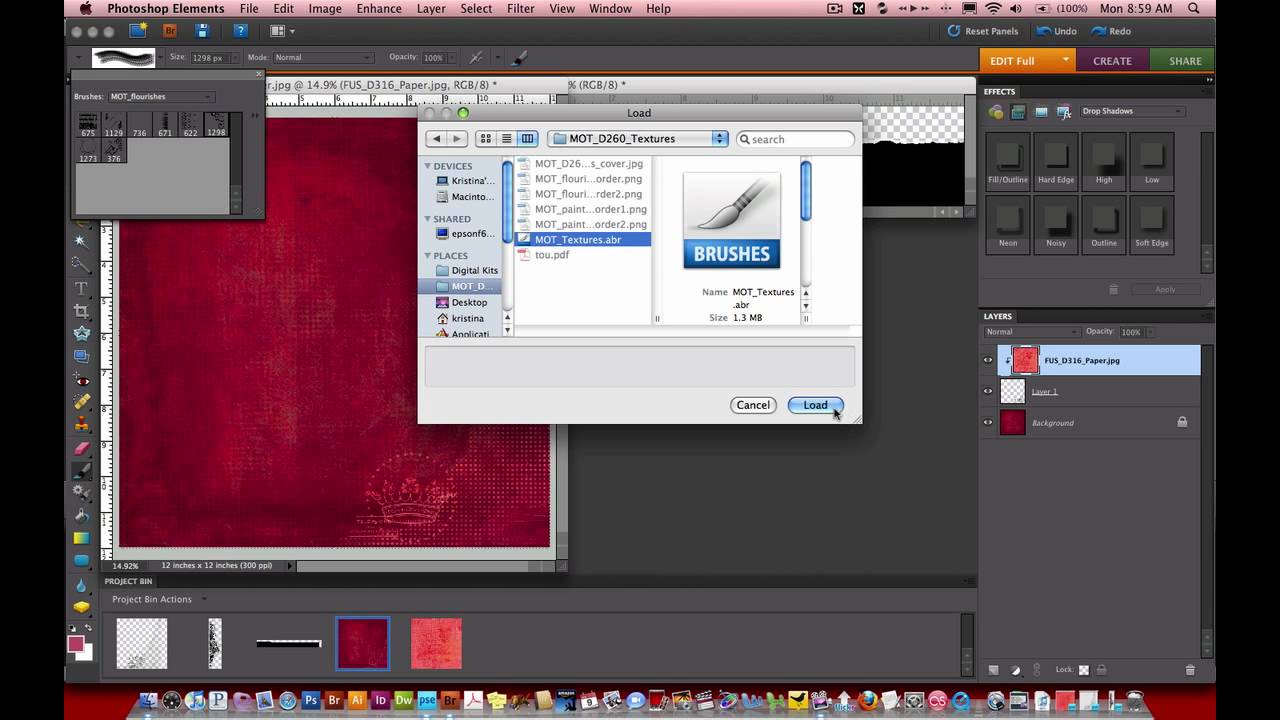1280x720 pixels.
Task: Open the Brushes MOT_flourishes dropdown
Action: click(160, 97)
